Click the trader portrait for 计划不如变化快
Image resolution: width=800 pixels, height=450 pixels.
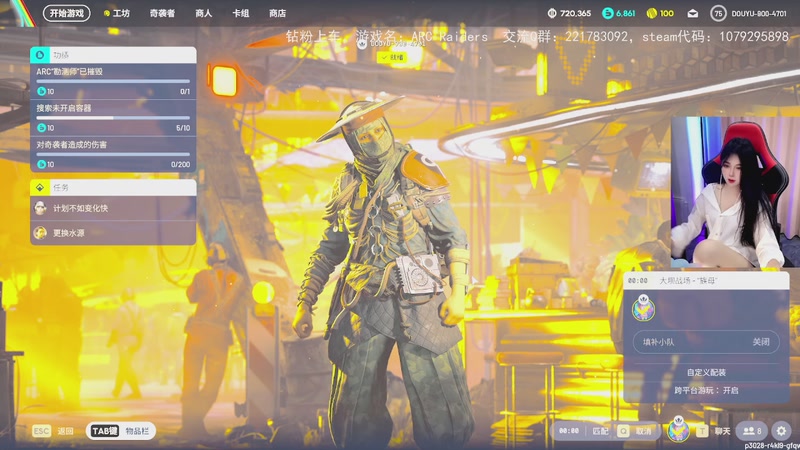(40, 208)
